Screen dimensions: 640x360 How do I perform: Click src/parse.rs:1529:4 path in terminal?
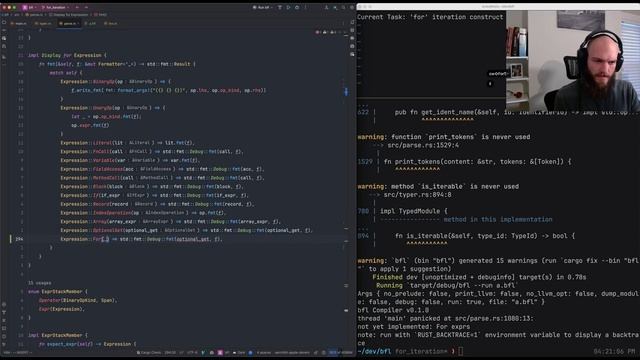click(423, 145)
